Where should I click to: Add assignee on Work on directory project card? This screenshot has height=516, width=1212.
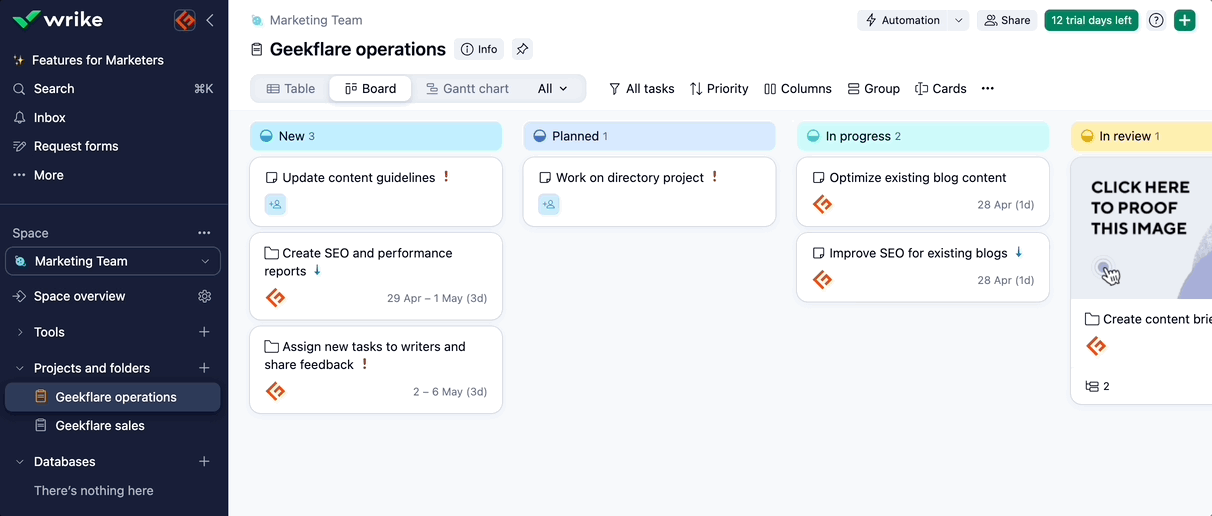coord(549,204)
